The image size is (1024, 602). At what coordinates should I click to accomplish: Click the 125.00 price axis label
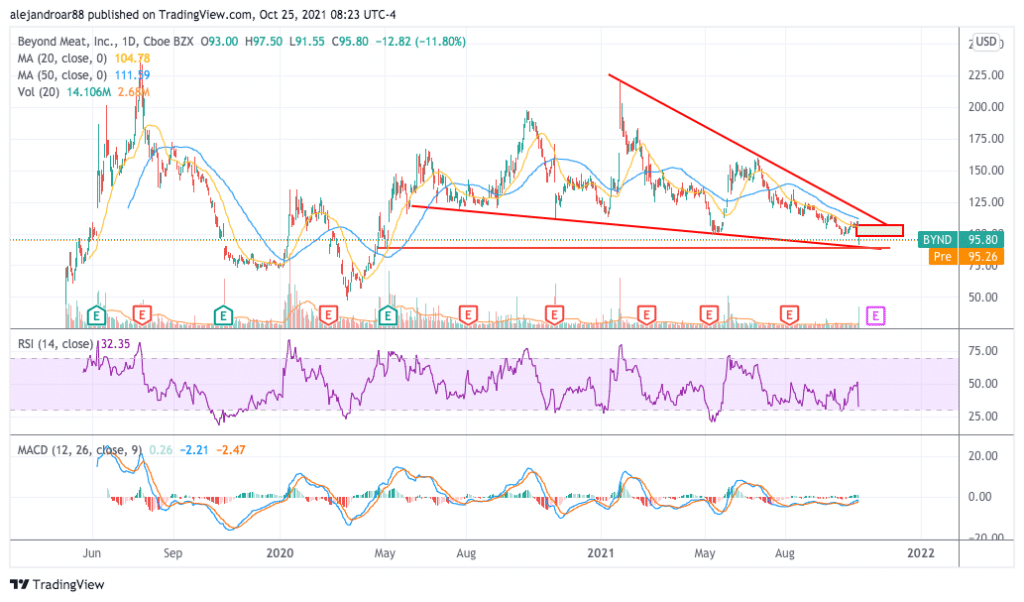tap(985, 202)
